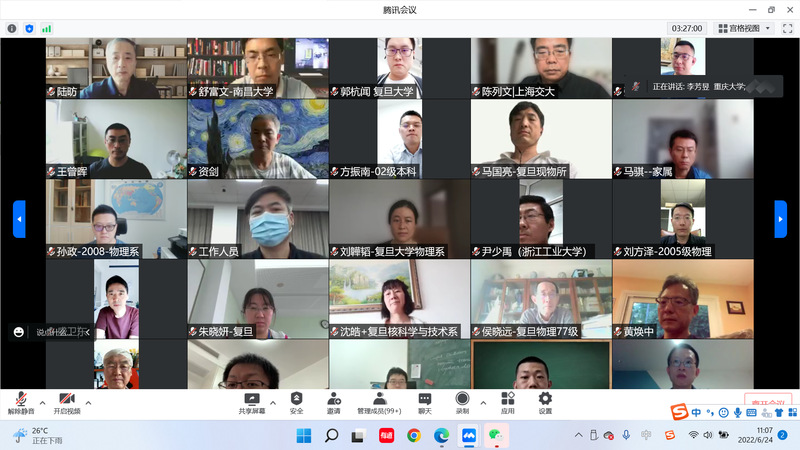Go to next page of participants
This screenshot has height=450, width=800.
(780, 219)
